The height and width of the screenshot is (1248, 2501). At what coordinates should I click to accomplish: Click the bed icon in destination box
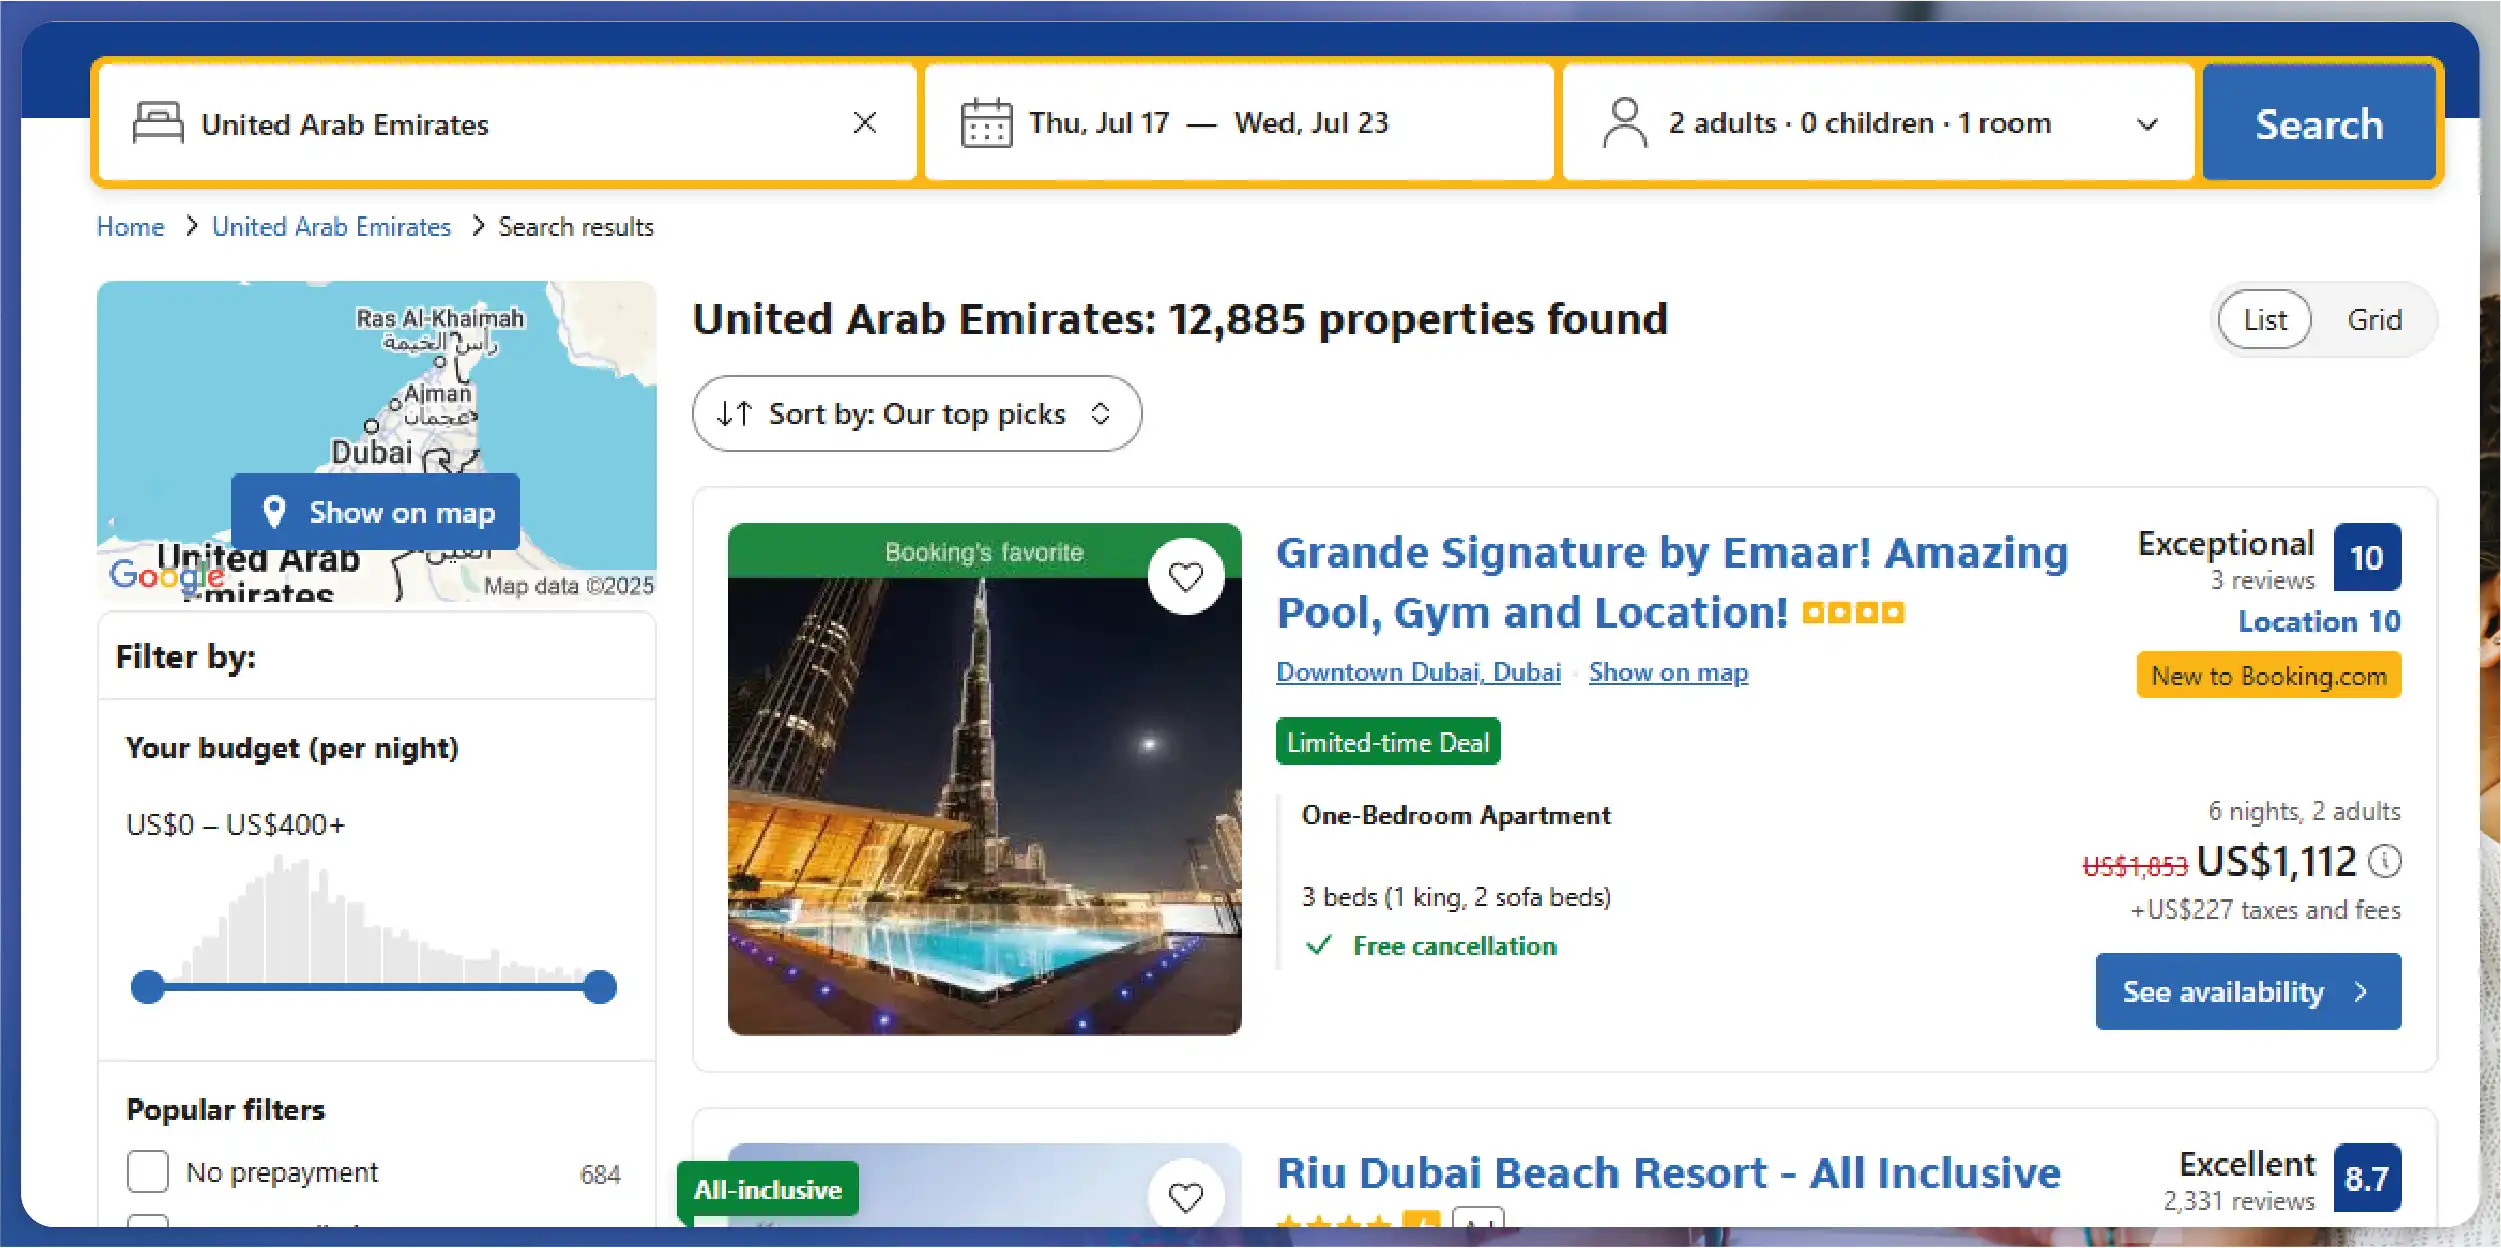coord(158,123)
